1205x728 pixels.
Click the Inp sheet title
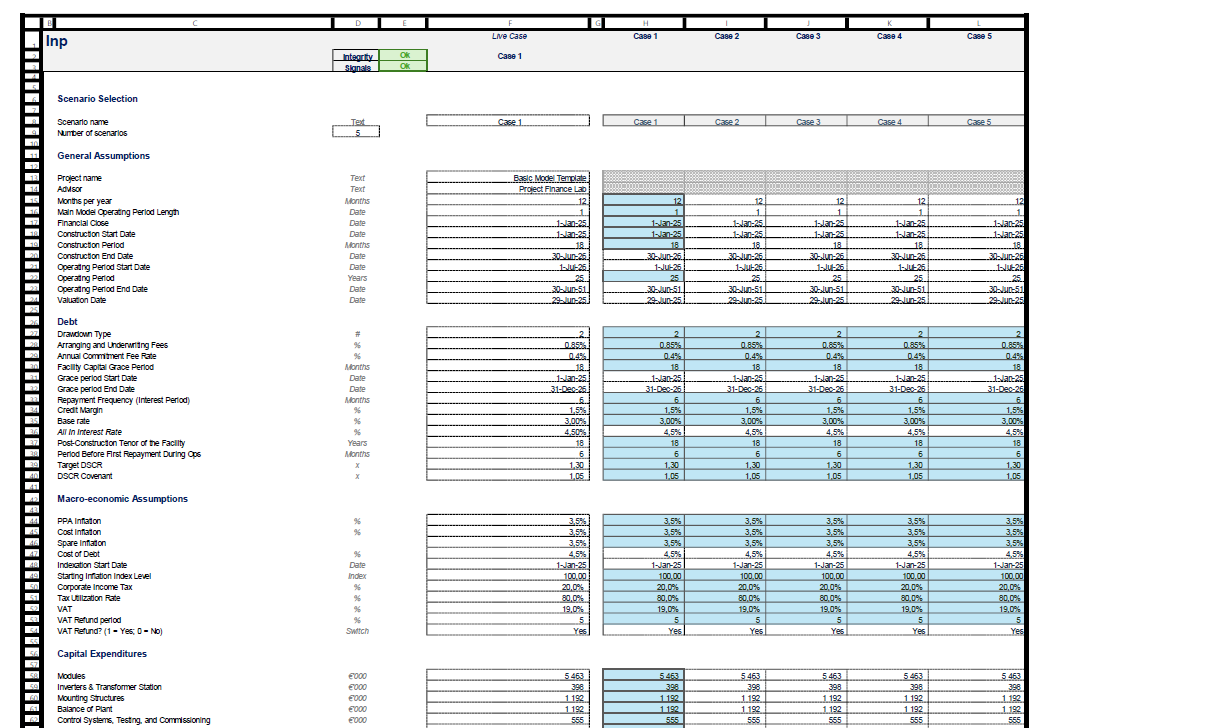pos(55,41)
